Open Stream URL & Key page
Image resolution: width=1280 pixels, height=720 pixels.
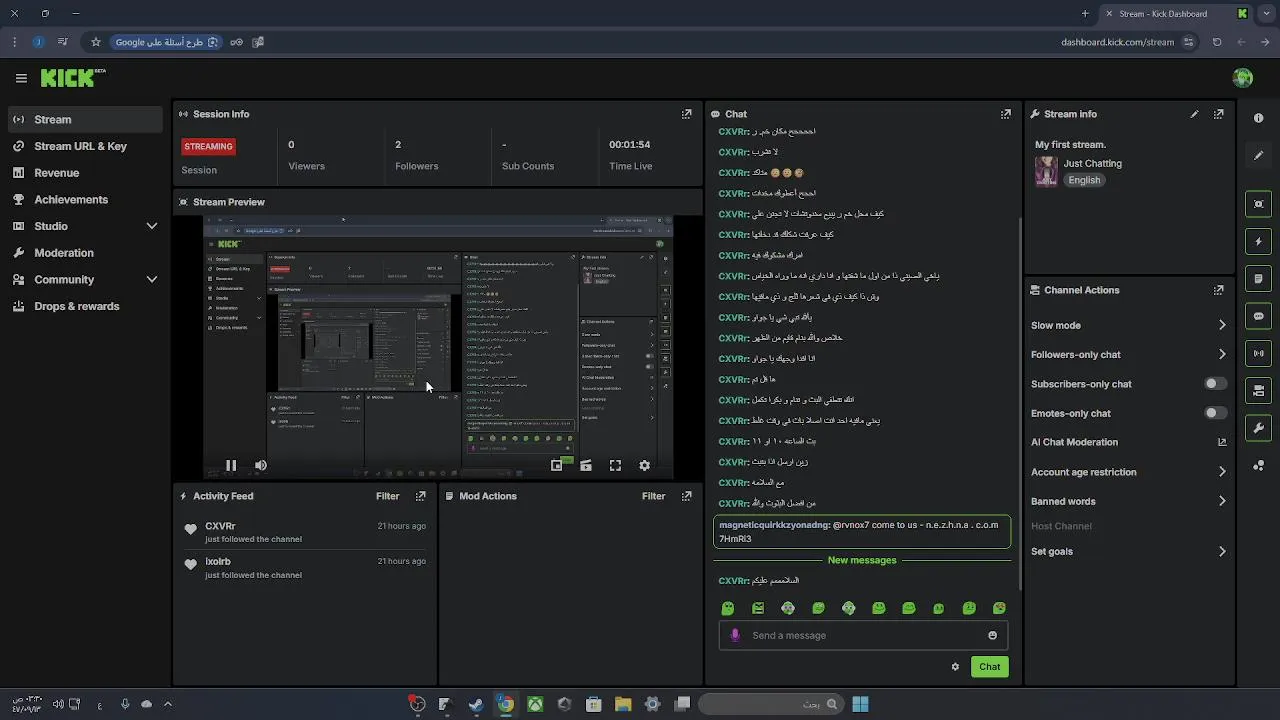coord(84,146)
